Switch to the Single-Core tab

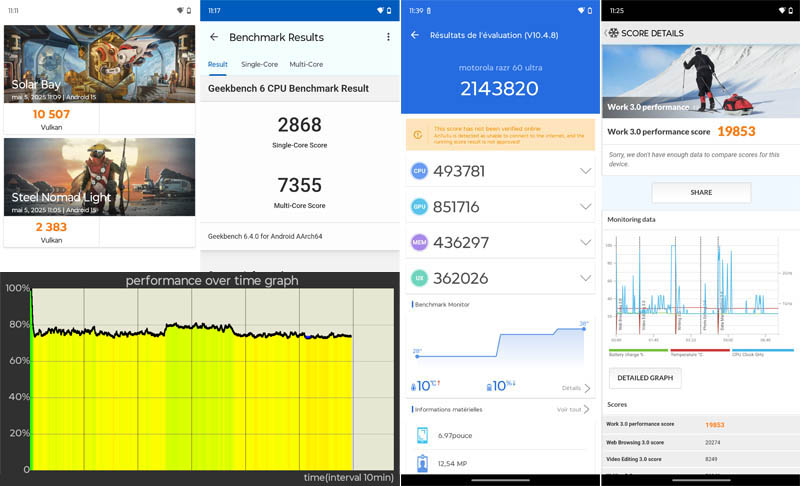[259, 64]
